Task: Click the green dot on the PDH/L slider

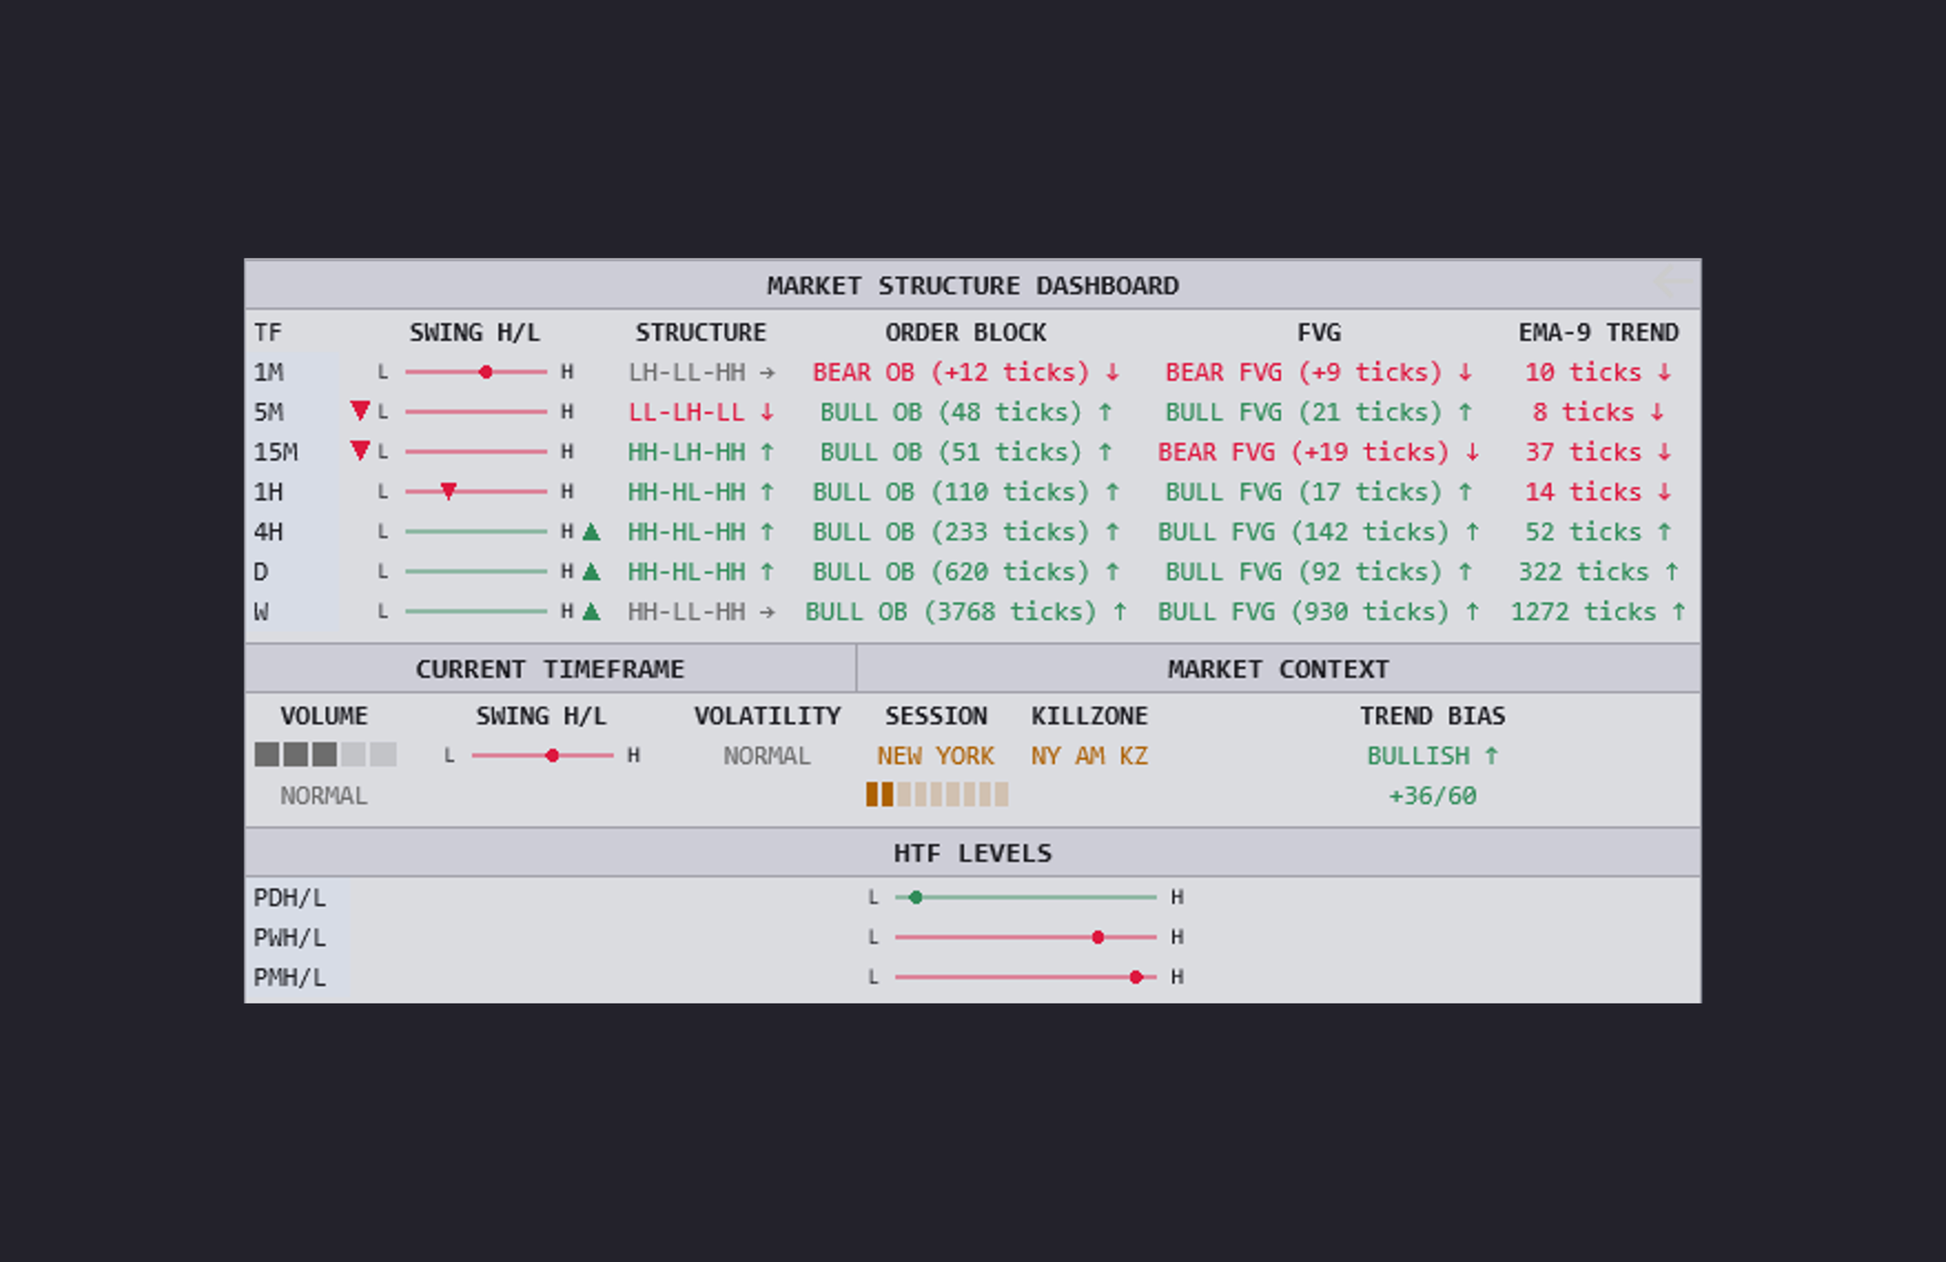Action: [x=915, y=897]
